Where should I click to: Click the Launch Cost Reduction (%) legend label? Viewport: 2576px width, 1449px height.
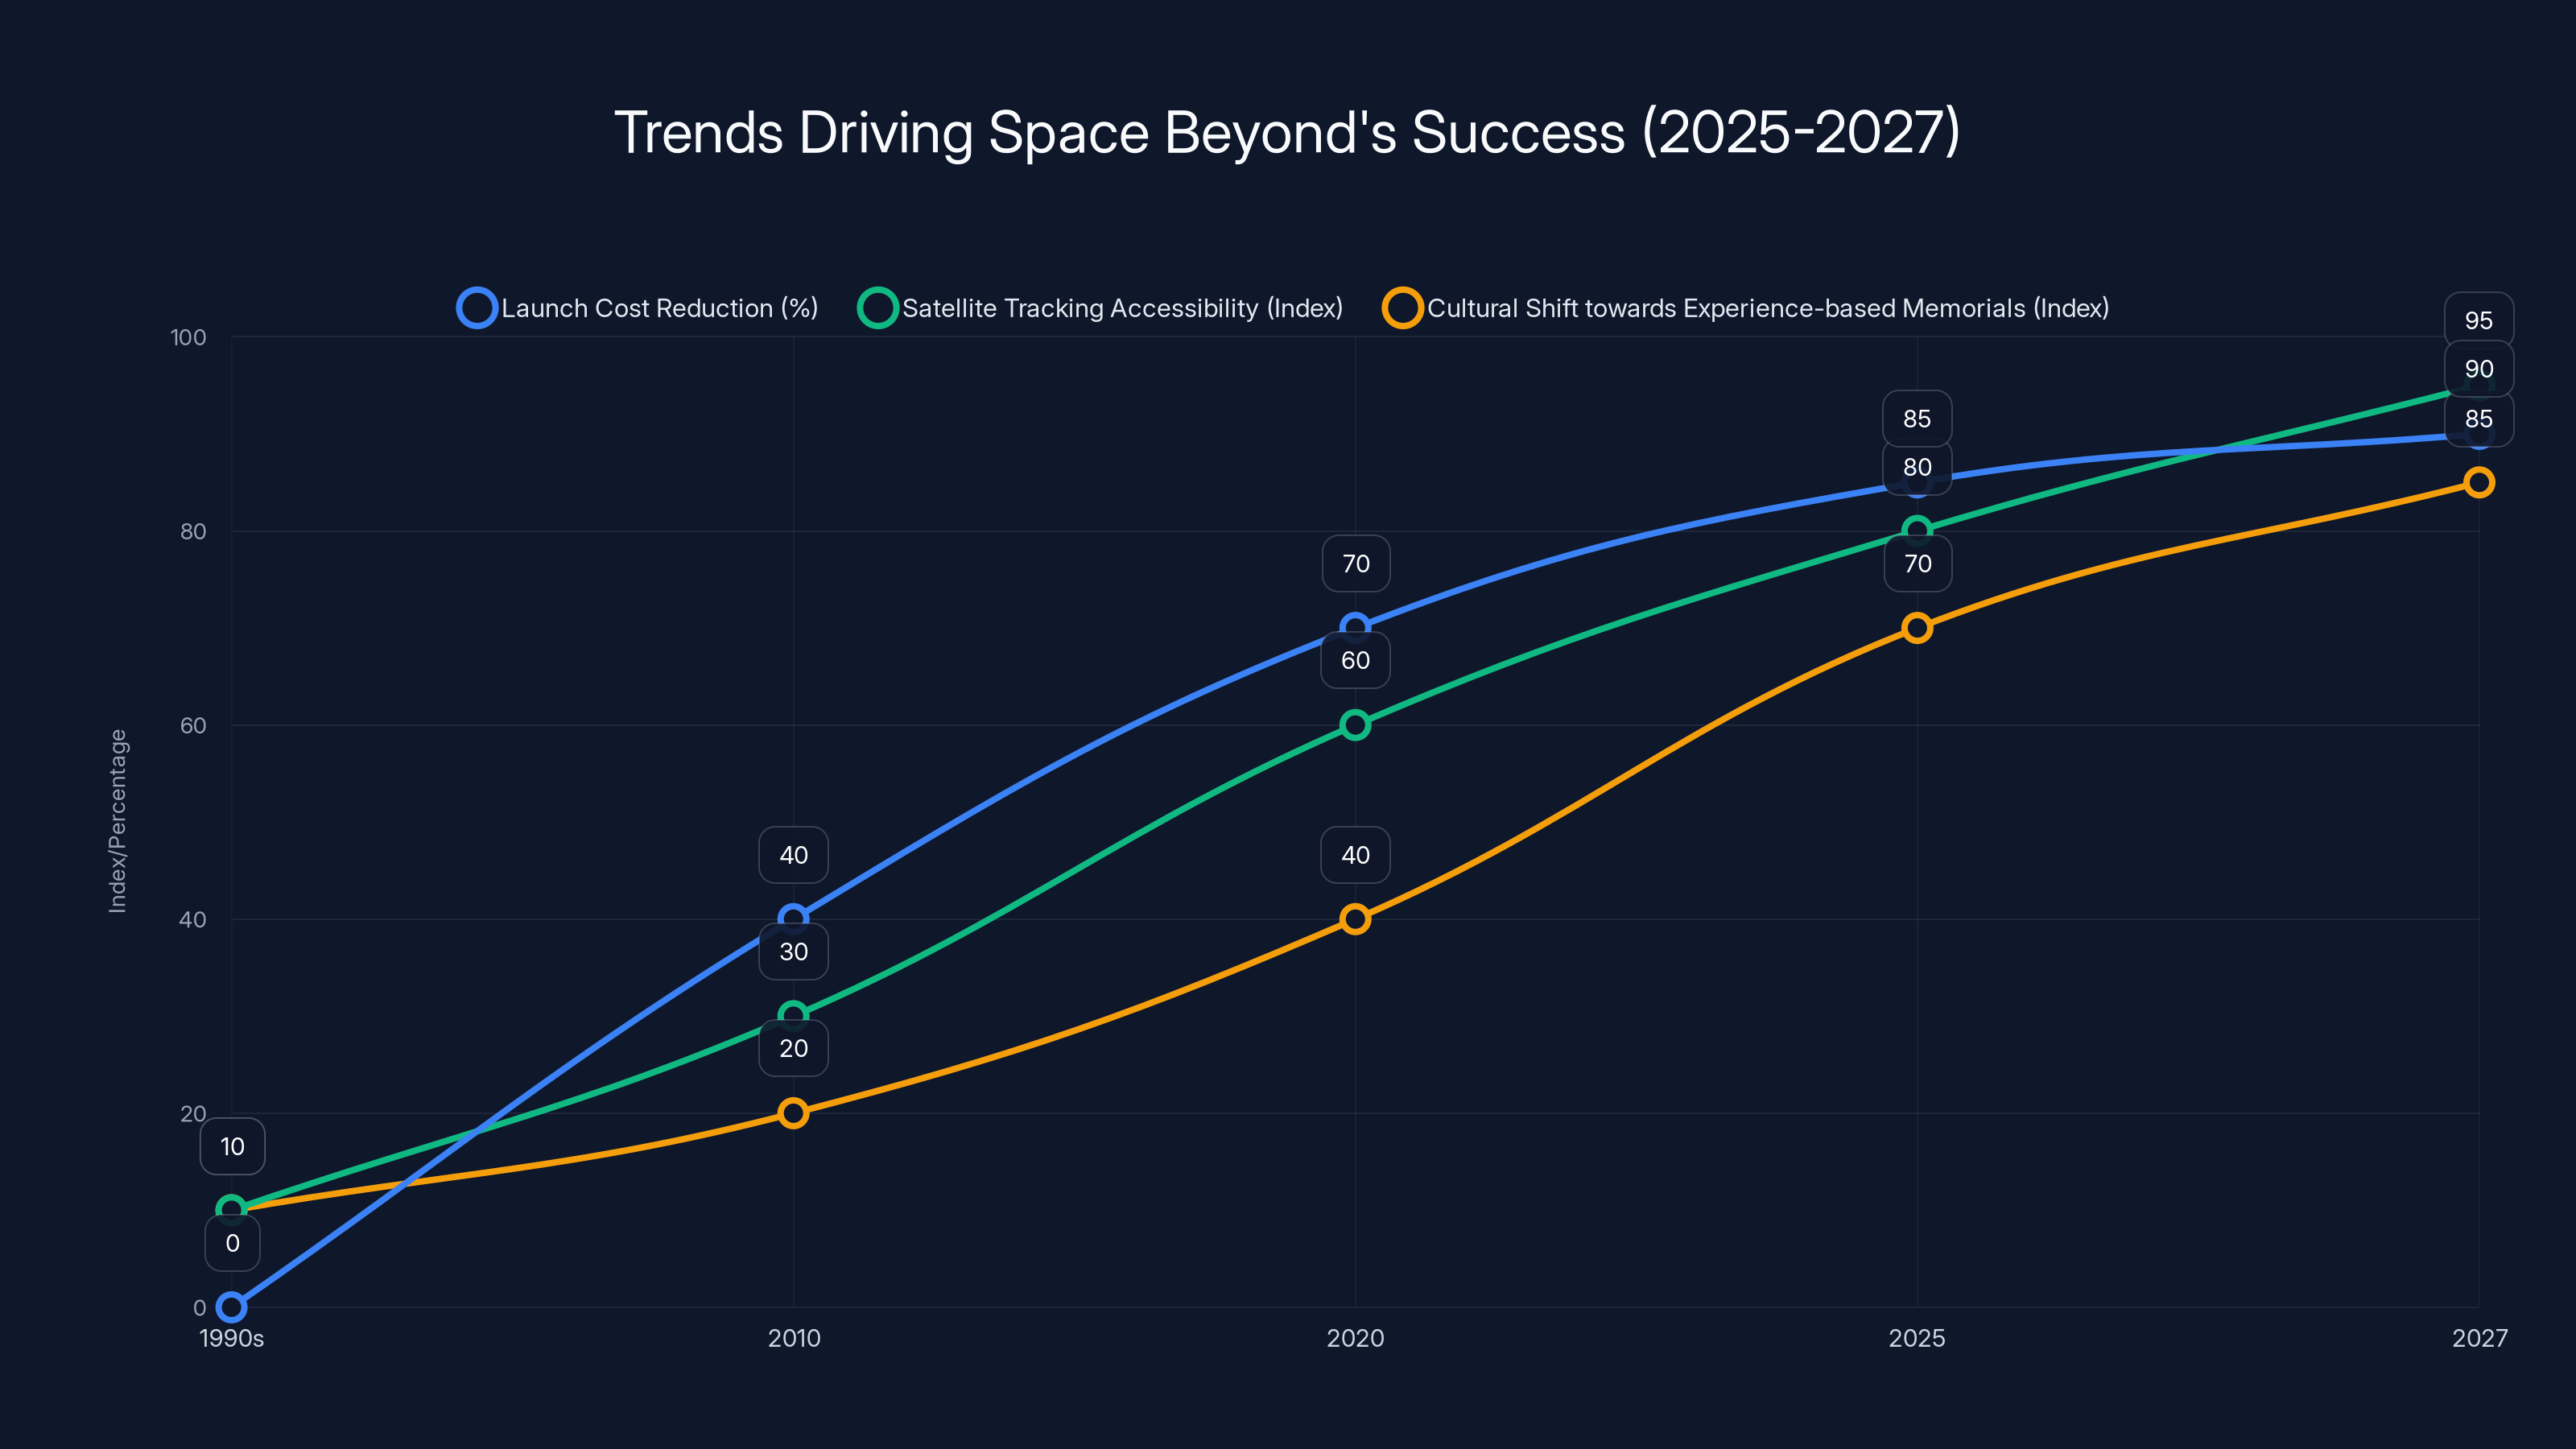click(x=660, y=308)
